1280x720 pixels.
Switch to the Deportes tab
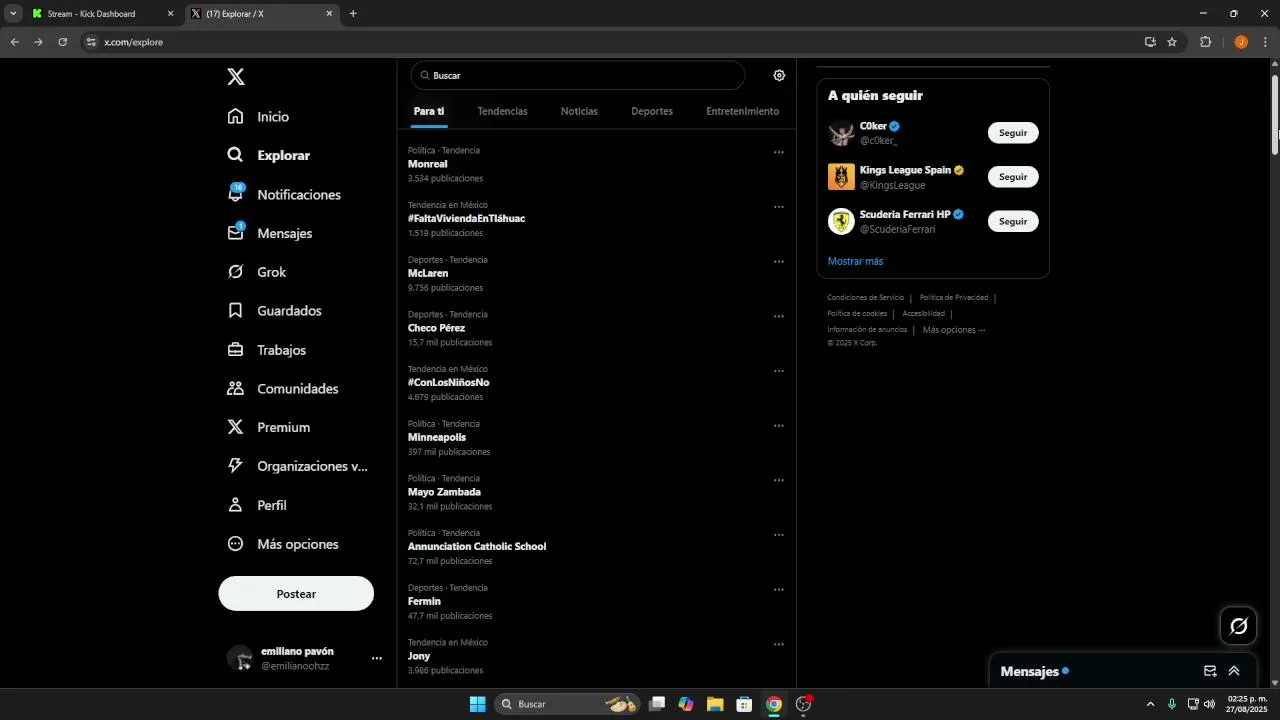coord(652,111)
